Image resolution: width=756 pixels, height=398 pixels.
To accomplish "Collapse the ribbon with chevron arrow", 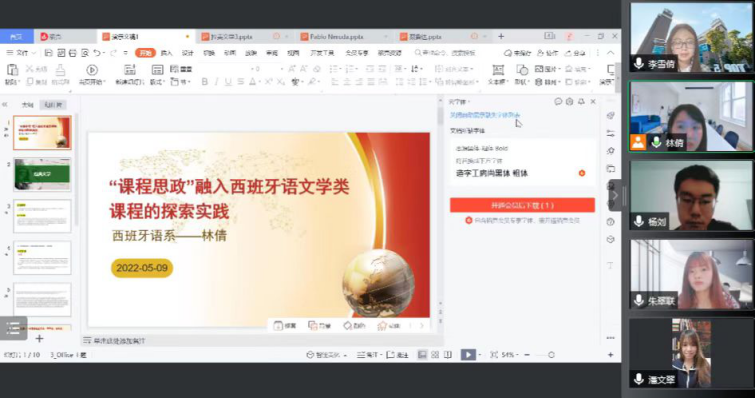I will [611, 53].
